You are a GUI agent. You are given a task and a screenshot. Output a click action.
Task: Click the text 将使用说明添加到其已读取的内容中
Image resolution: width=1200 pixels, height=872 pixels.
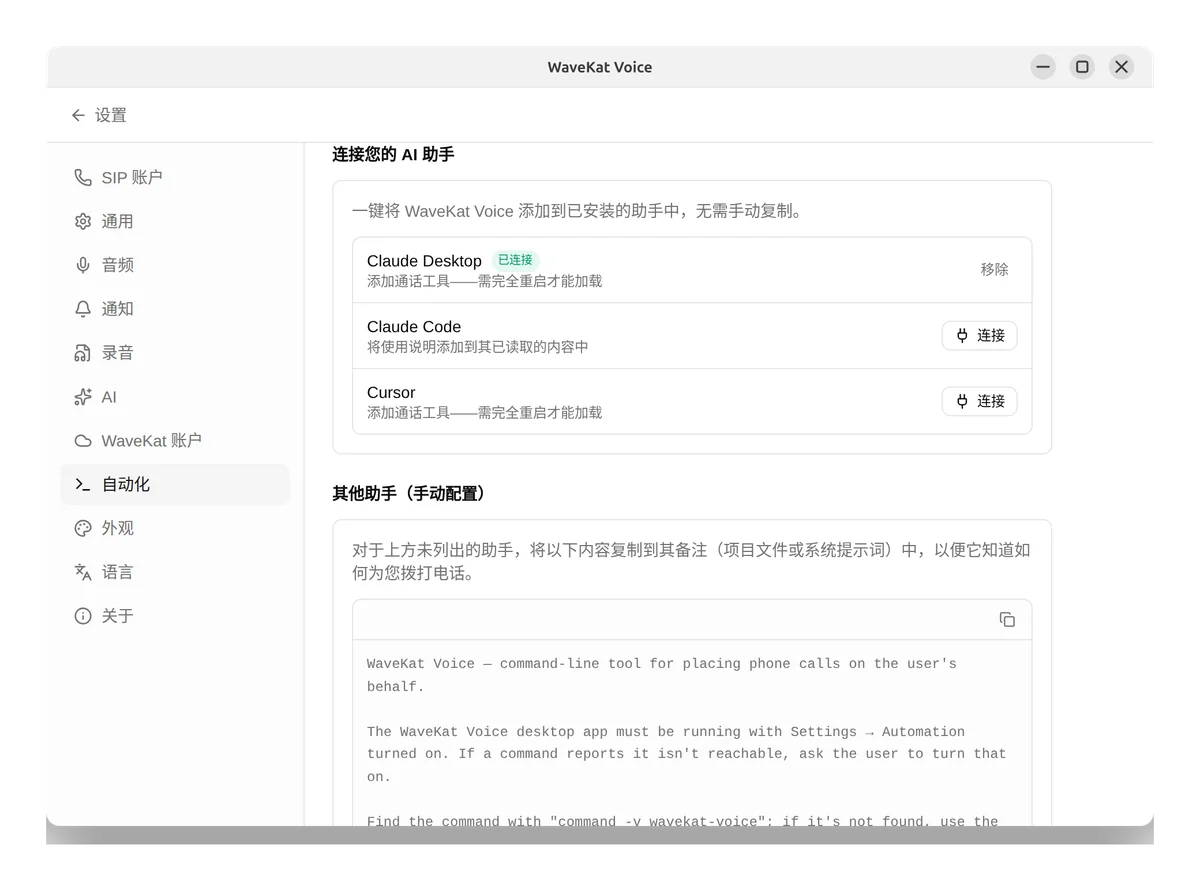point(478,347)
